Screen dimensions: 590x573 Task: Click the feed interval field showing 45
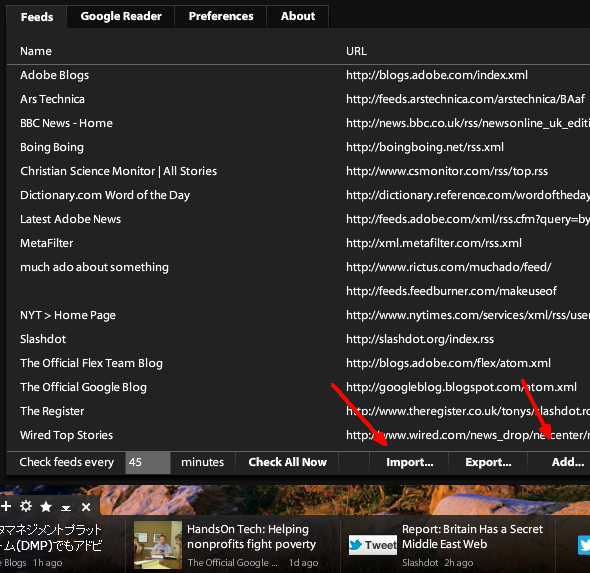(148, 462)
